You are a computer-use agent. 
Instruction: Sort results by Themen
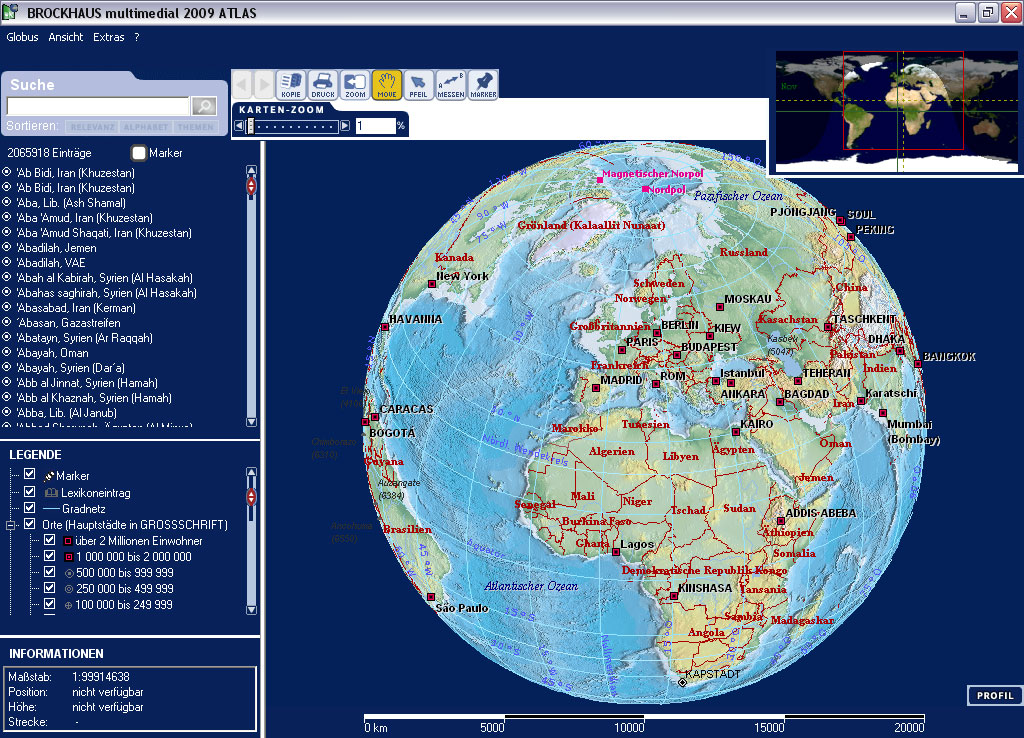coord(195,127)
